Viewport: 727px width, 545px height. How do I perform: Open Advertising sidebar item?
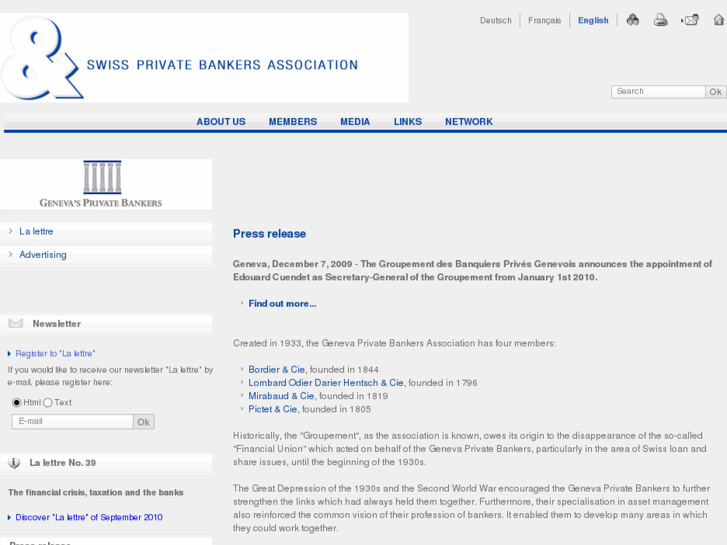point(43,255)
